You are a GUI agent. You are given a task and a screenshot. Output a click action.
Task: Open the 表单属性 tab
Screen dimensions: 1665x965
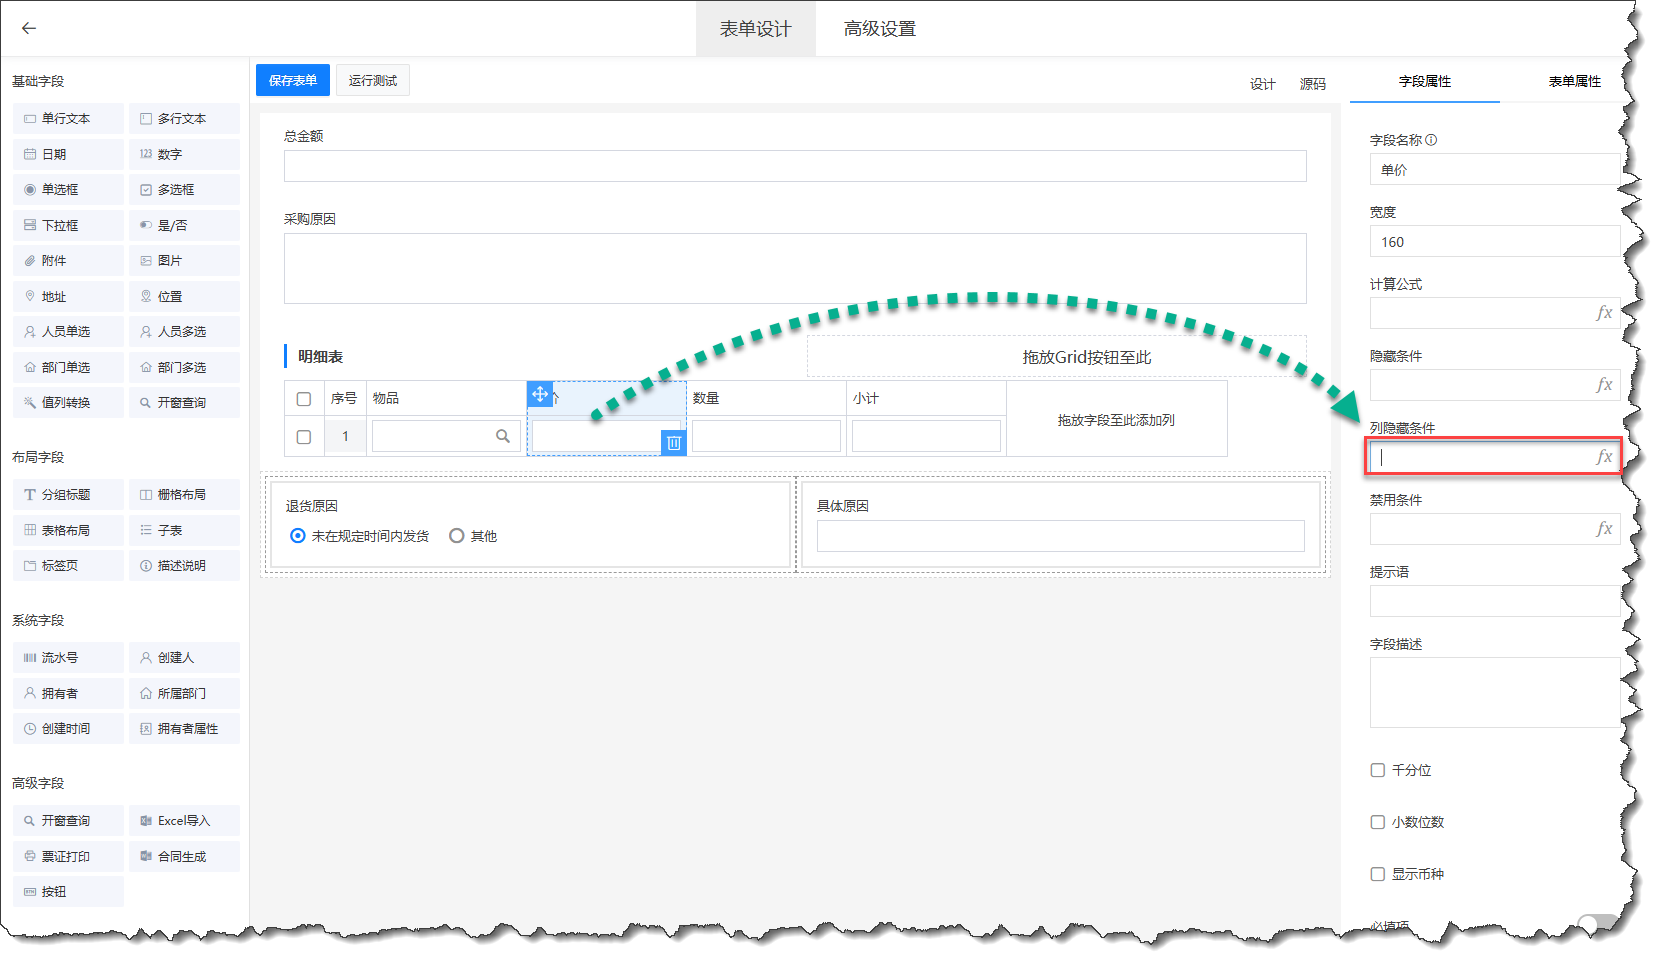coord(1574,81)
